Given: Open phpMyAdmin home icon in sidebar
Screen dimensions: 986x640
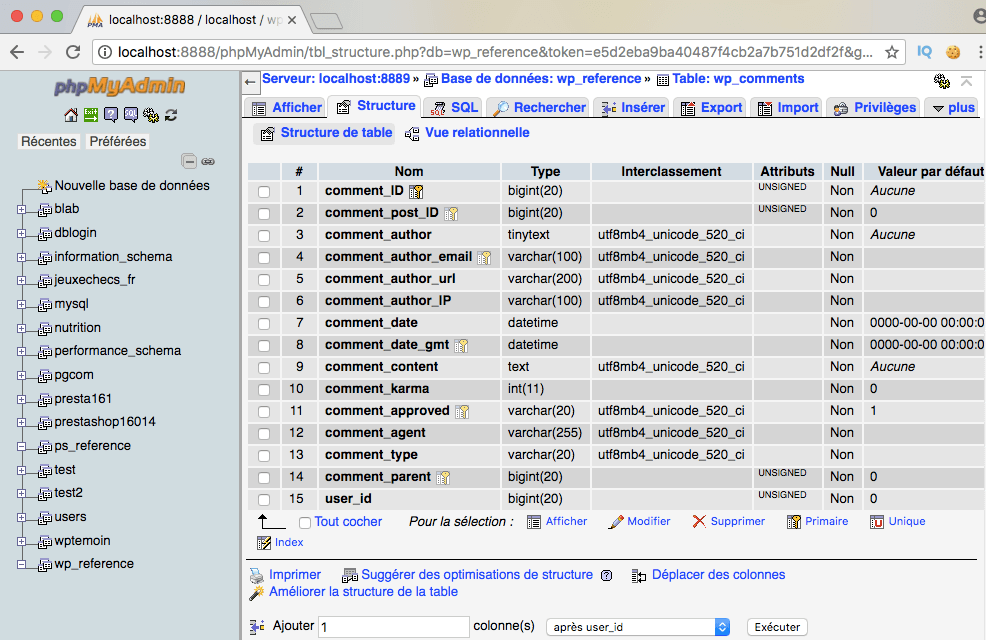Looking at the screenshot, I should pos(71,115).
